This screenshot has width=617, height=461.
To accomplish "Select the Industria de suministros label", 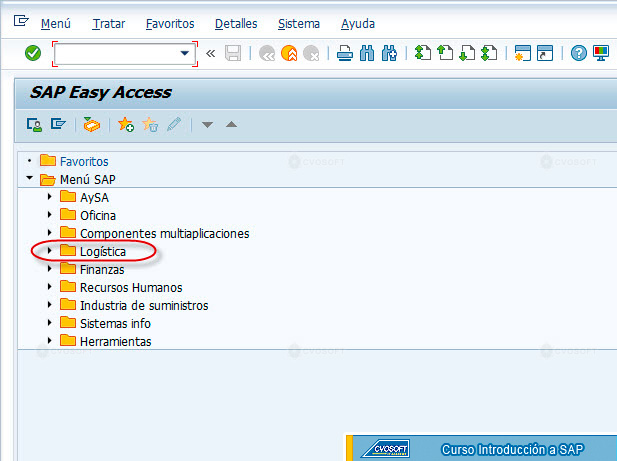I will (x=144, y=306).
